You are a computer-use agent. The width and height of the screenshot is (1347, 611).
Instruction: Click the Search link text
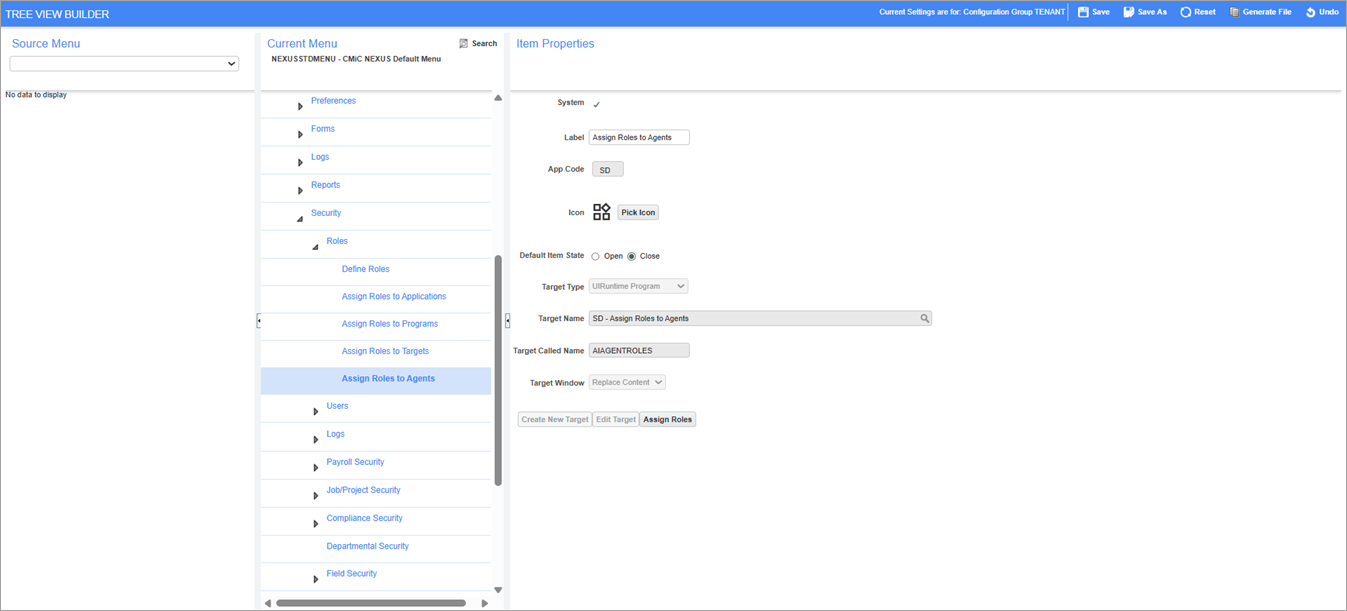(485, 44)
